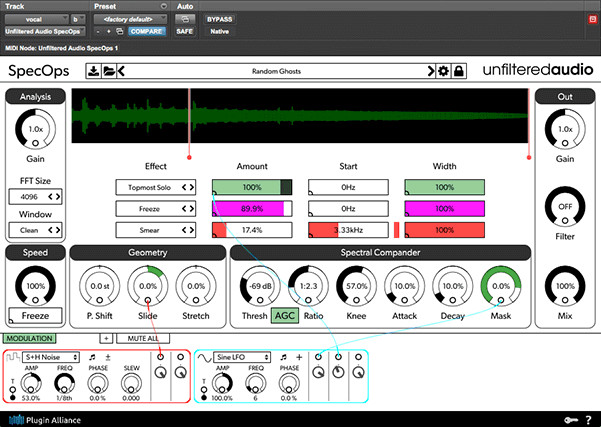Click the Mask knob in Spectral Compander
Screen dimensions: 601x427
[x=501, y=286]
